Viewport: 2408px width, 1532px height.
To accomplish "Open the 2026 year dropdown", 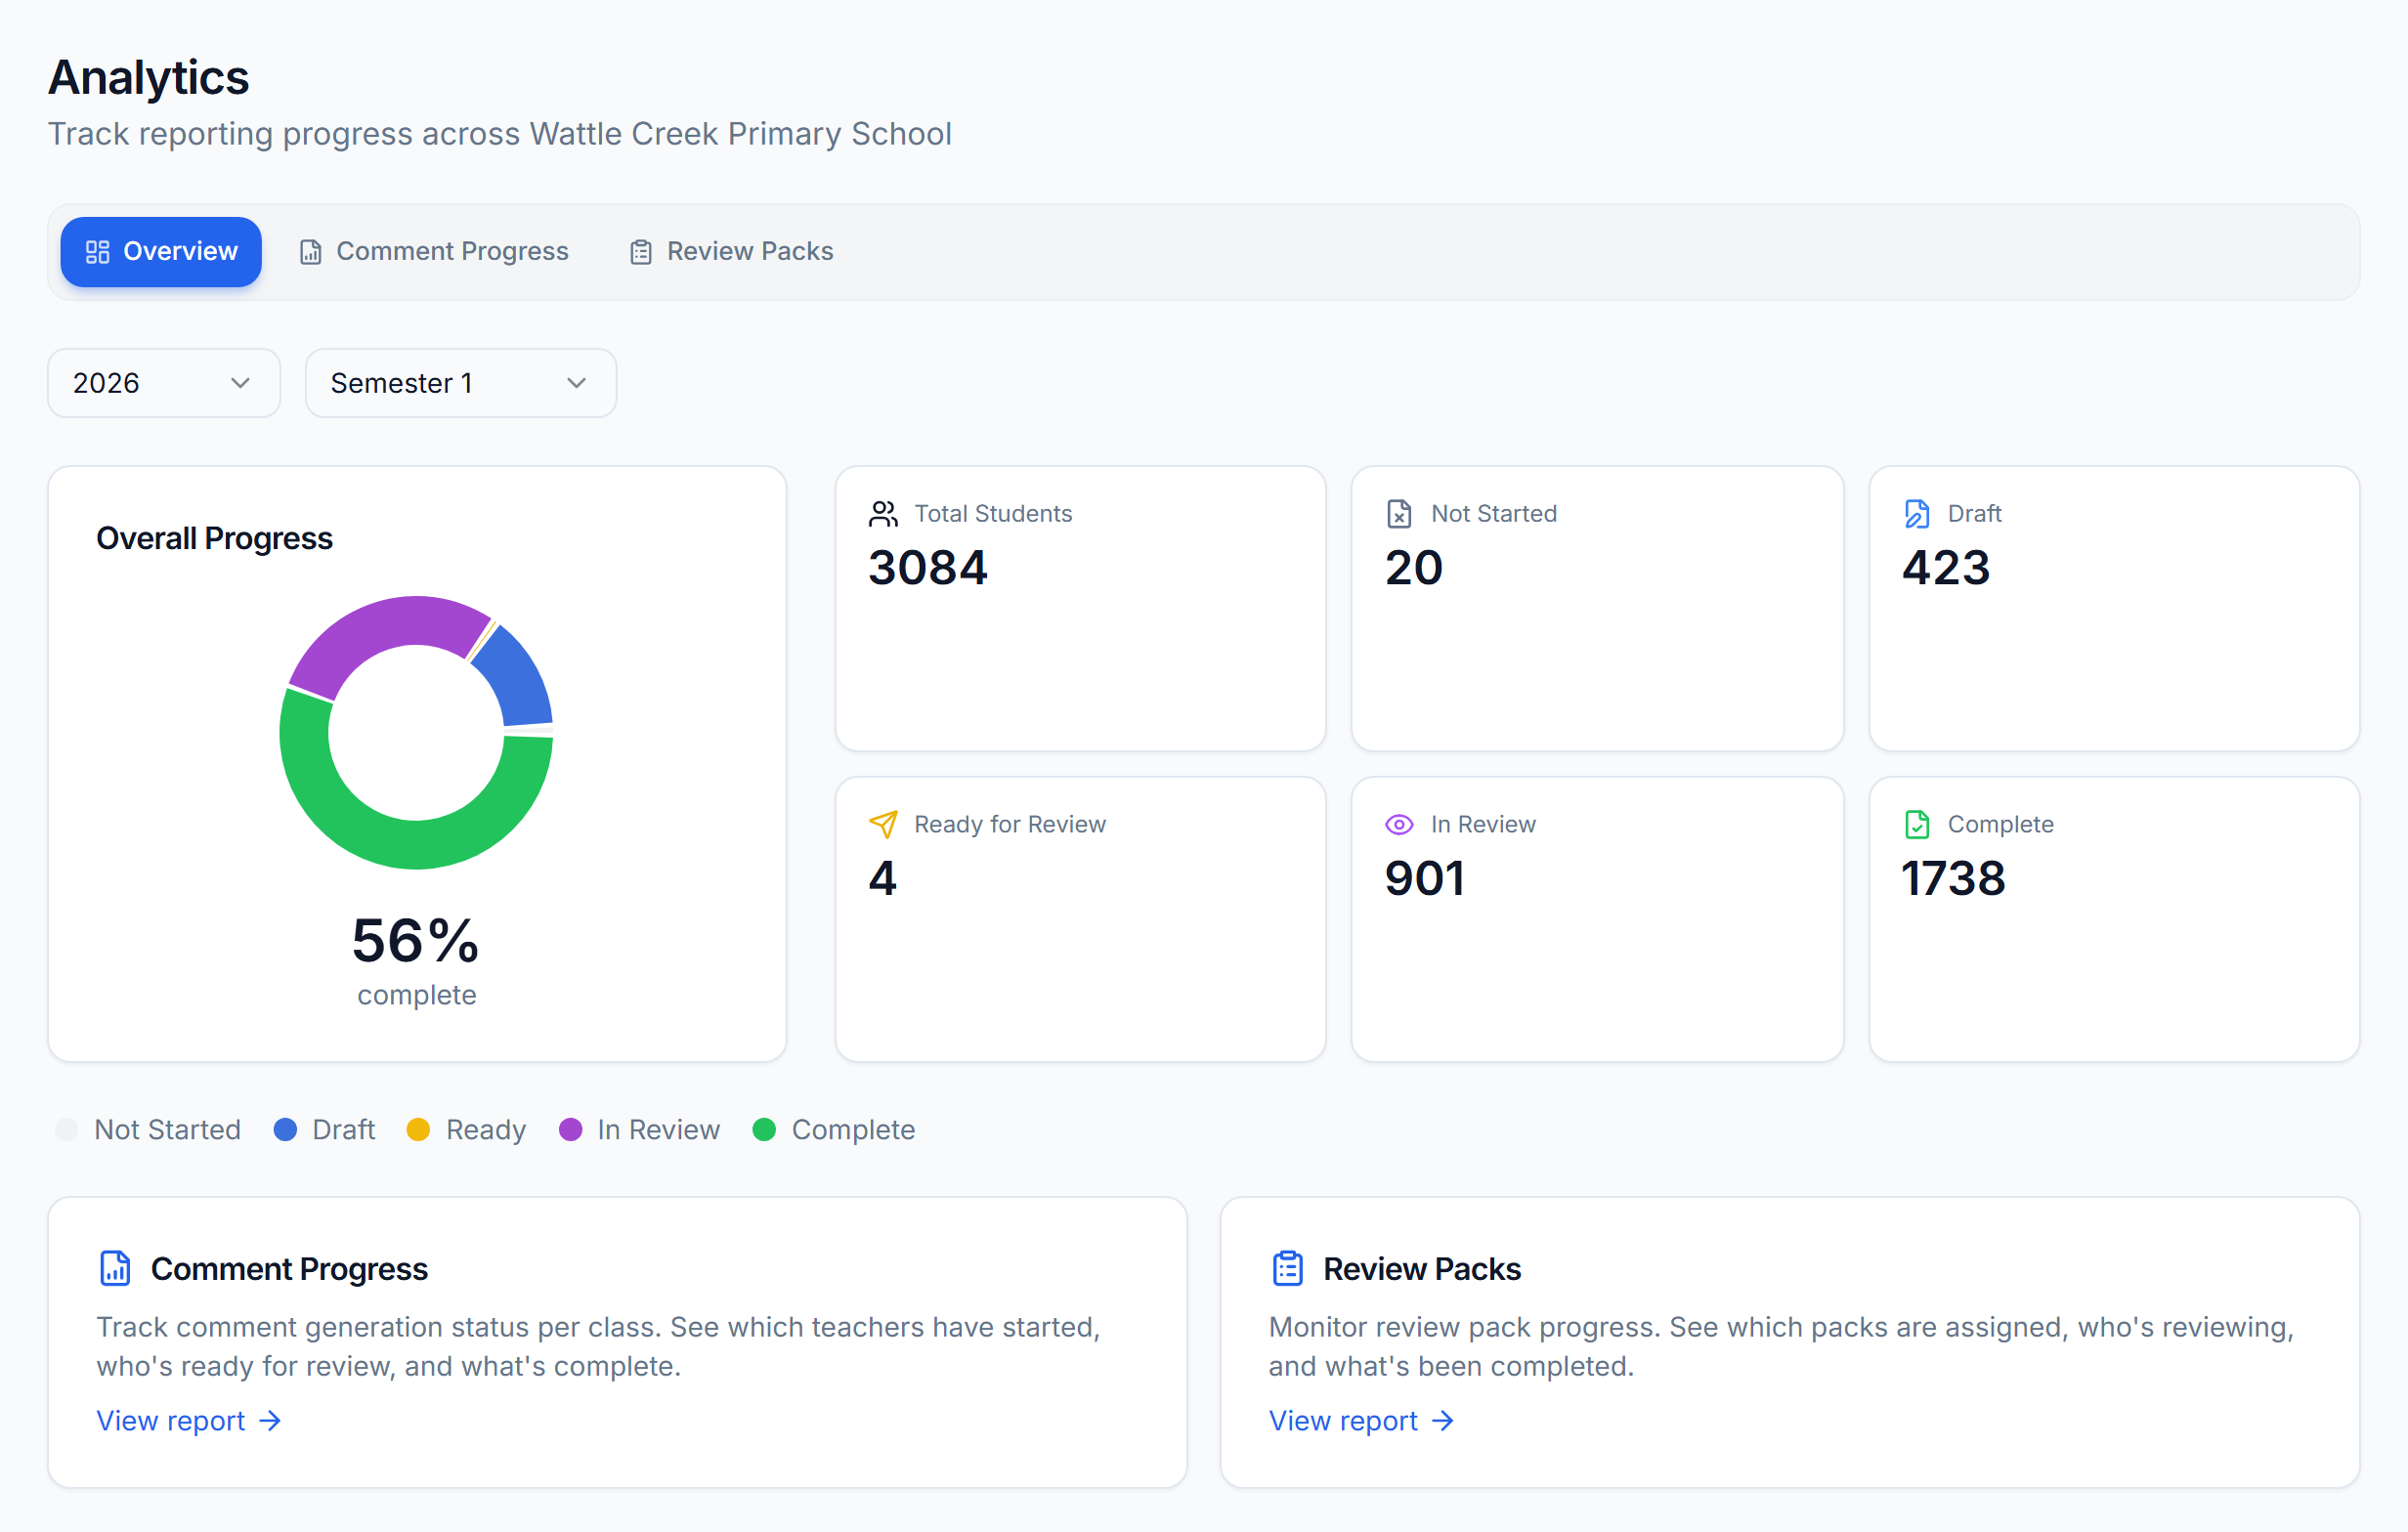I will point(164,383).
